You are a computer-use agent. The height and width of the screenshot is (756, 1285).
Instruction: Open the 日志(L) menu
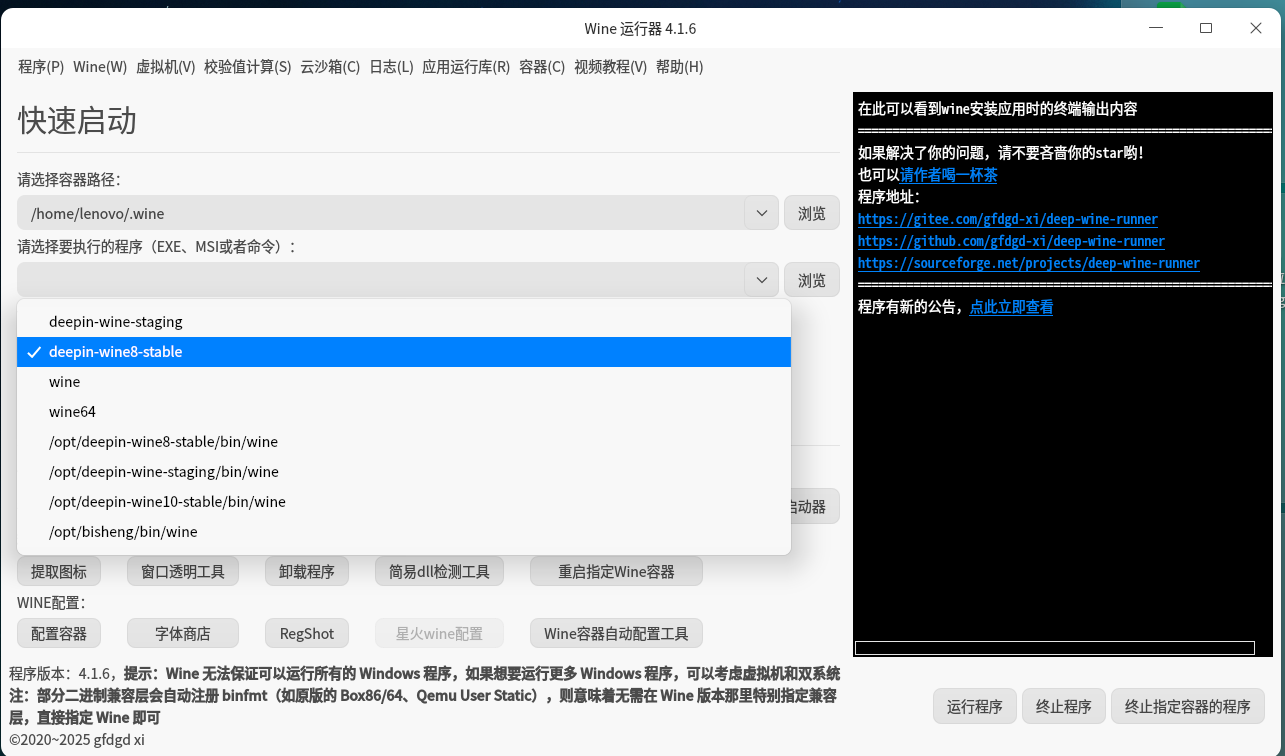[x=391, y=67]
